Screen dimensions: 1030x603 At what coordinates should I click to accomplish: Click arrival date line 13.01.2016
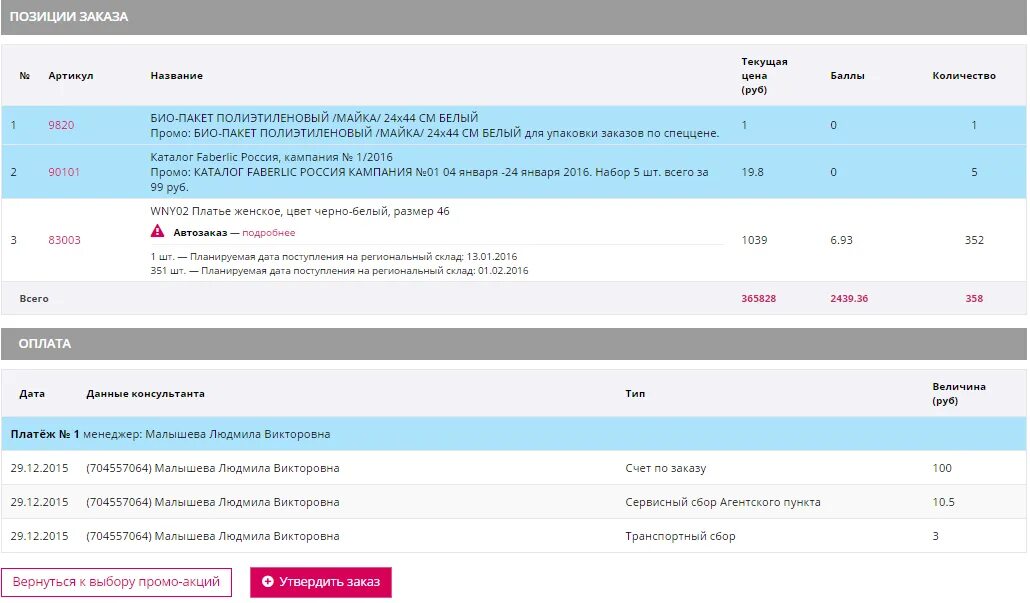[x=334, y=256]
